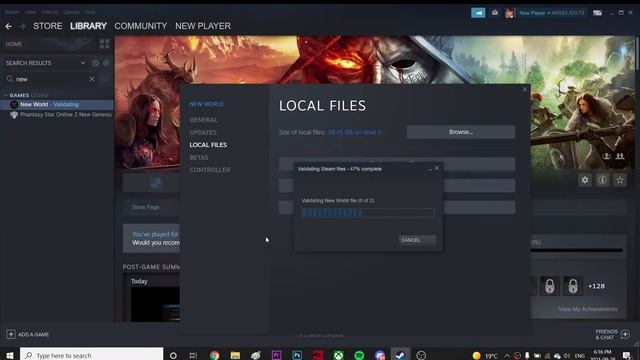
Task: Open the game settings gear icon
Action: (585, 180)
